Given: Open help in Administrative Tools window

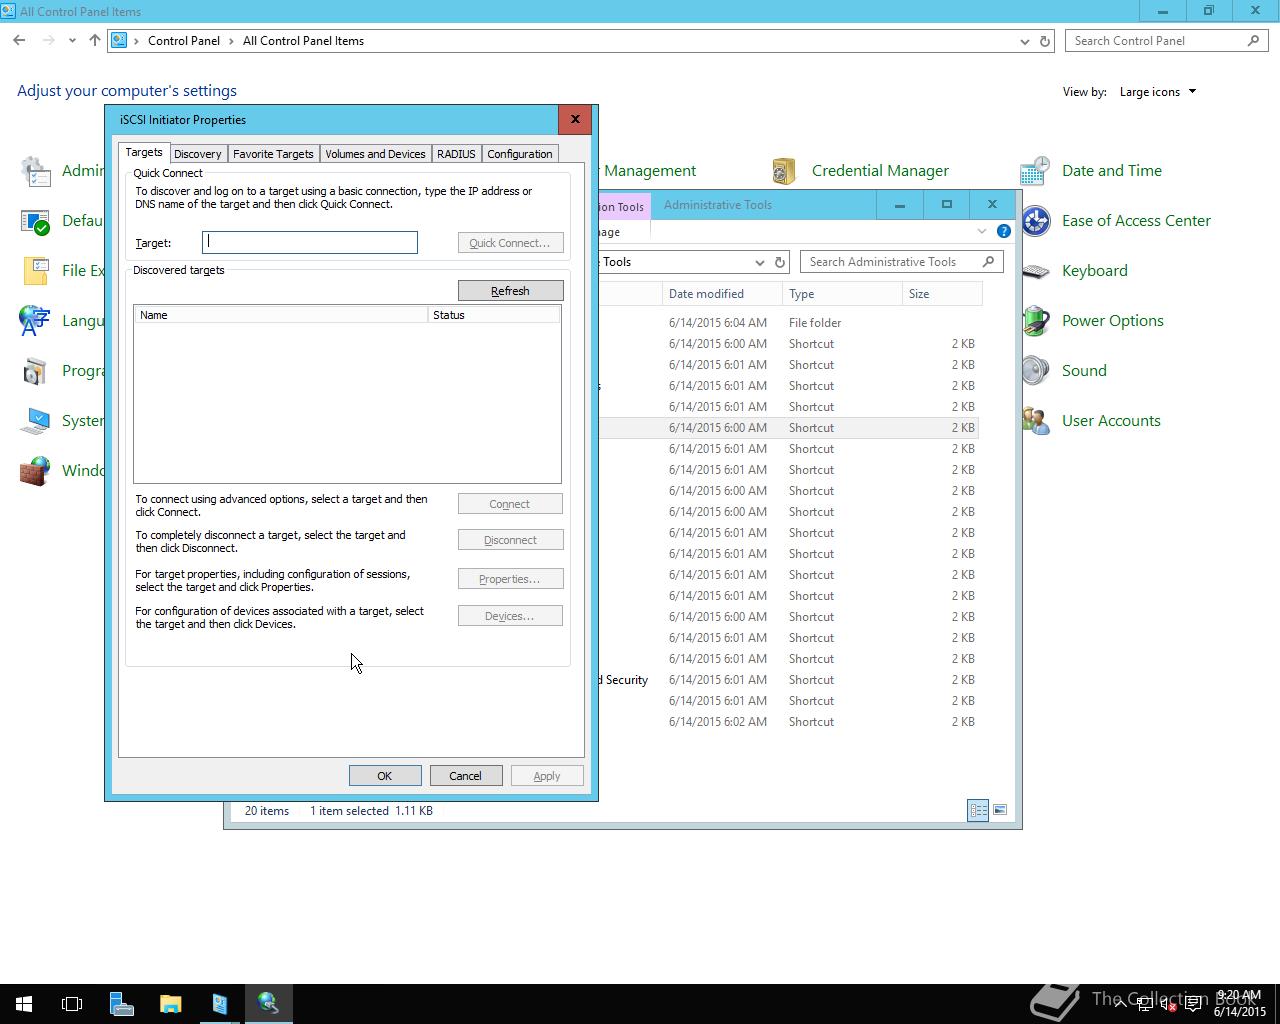Looking at the screenshot, I should point(1003,231).
